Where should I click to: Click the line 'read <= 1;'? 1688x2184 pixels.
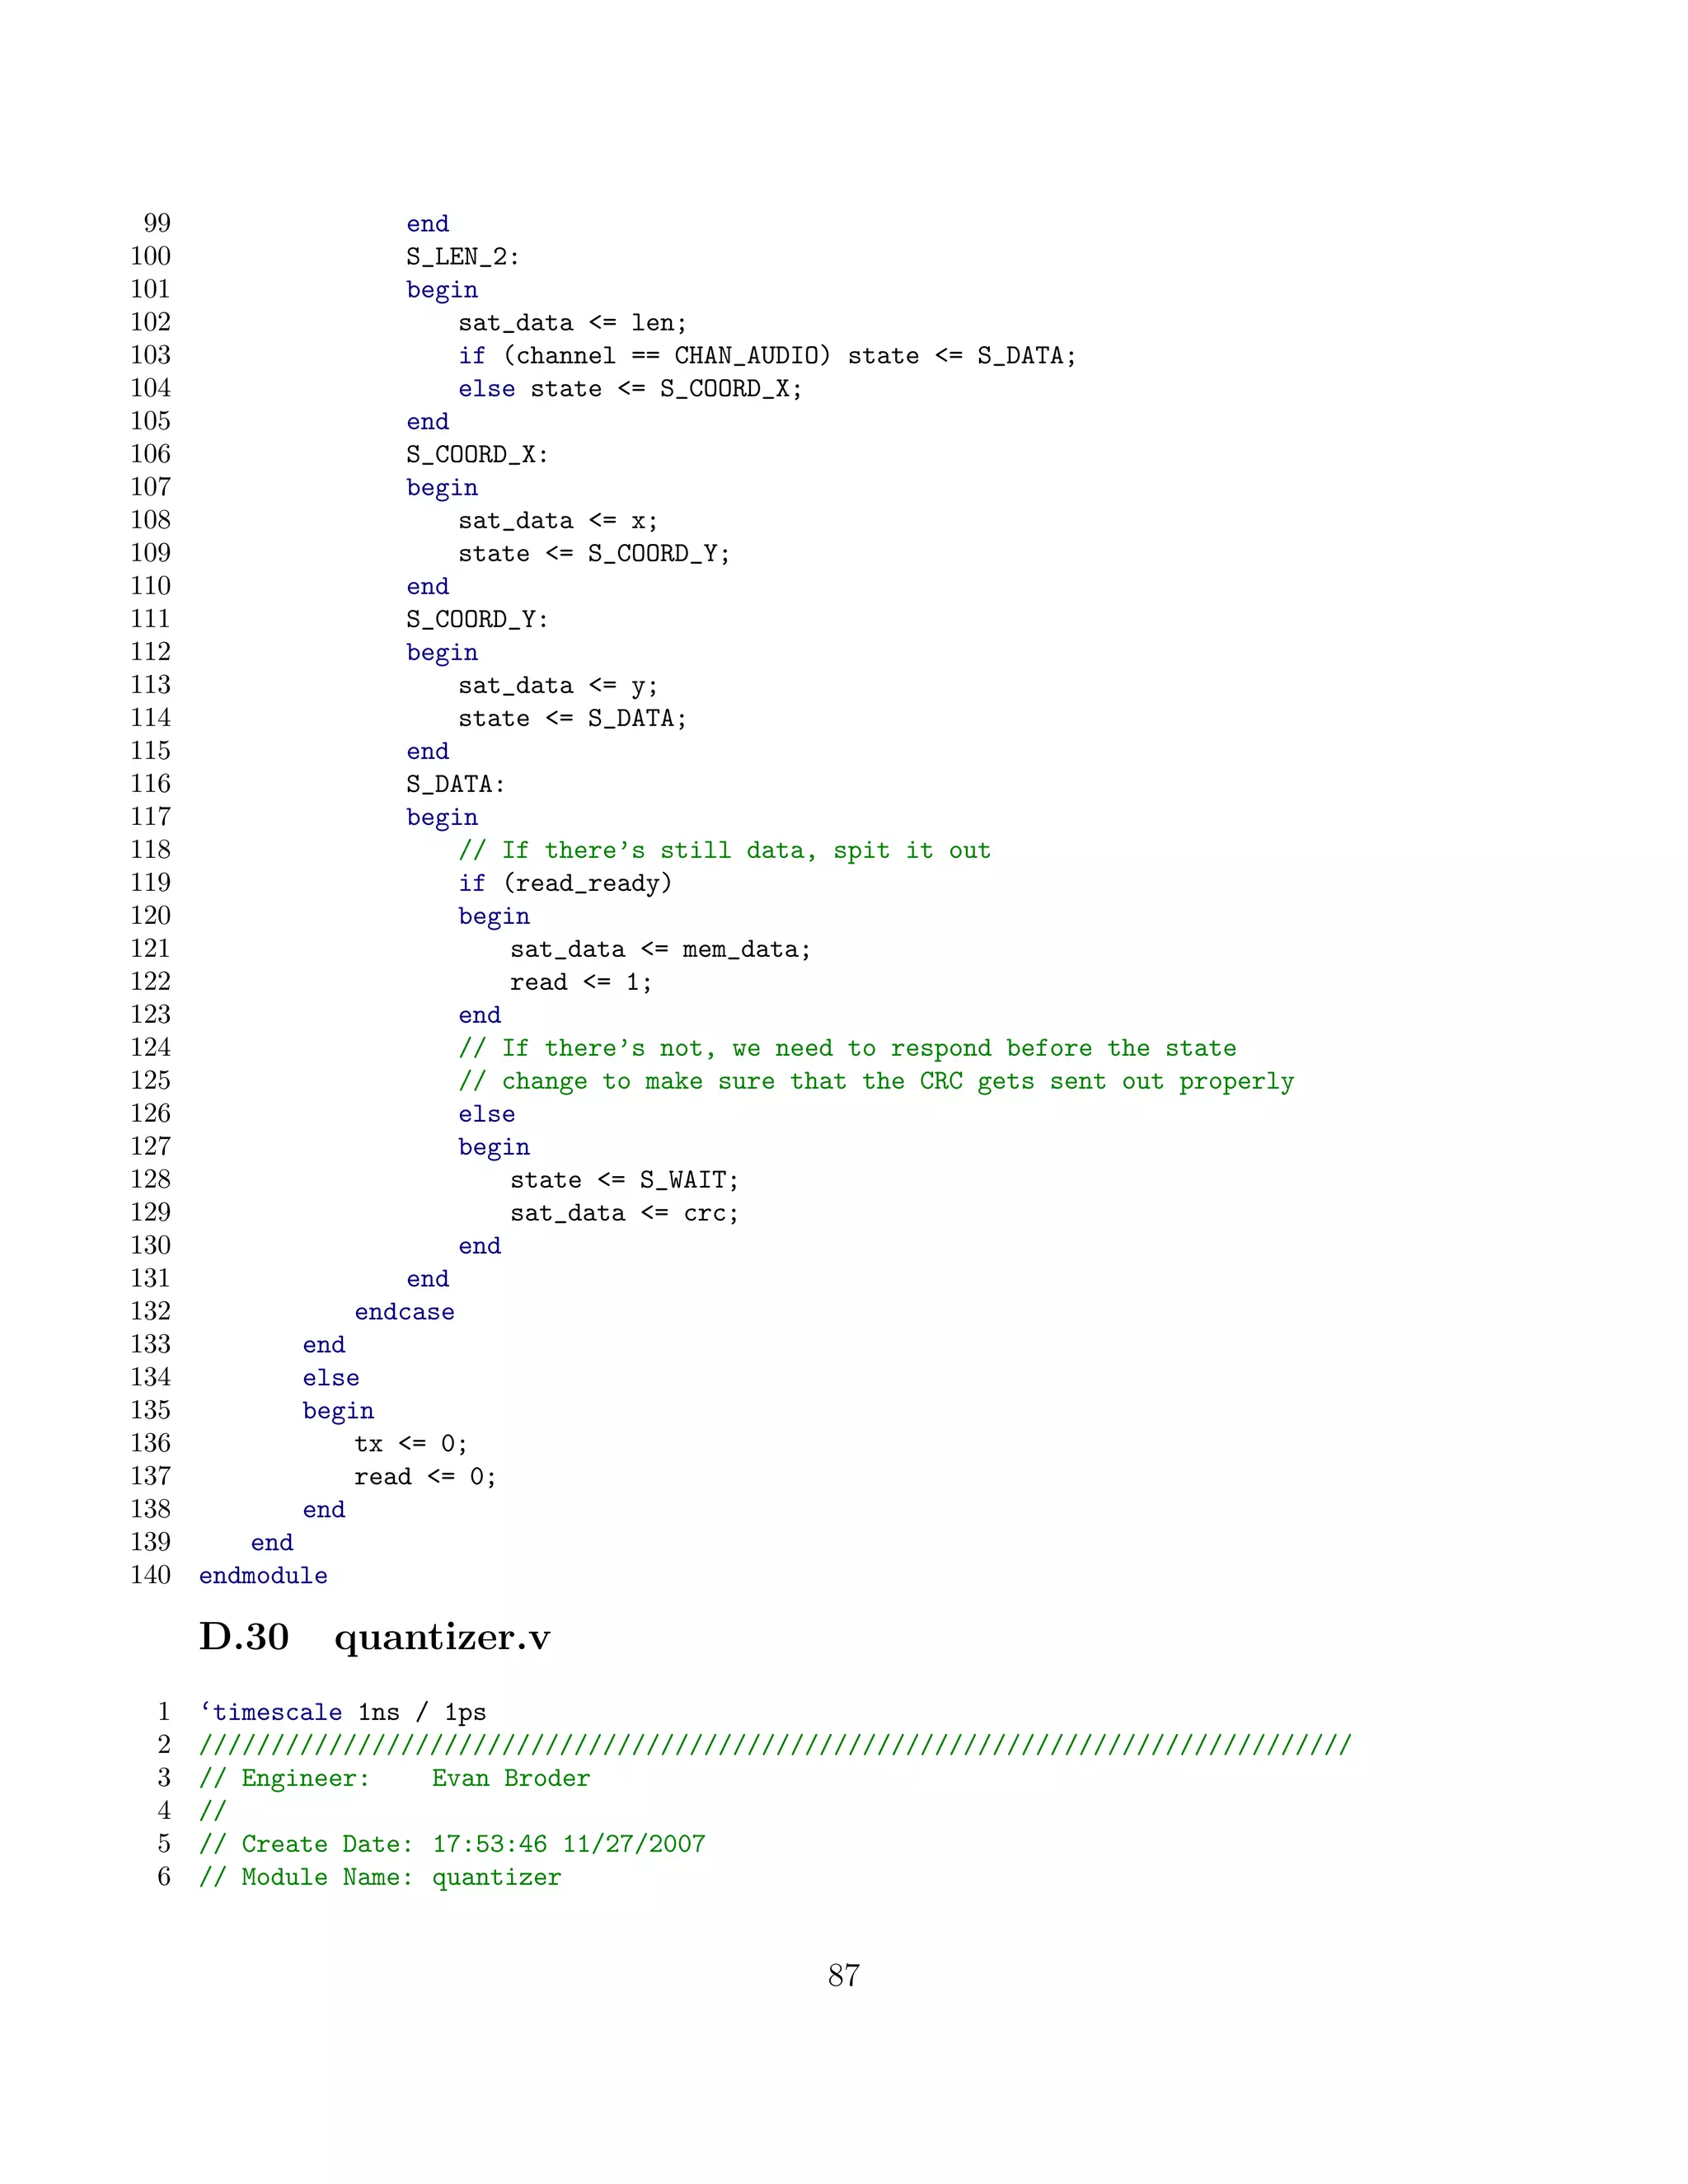581,982
